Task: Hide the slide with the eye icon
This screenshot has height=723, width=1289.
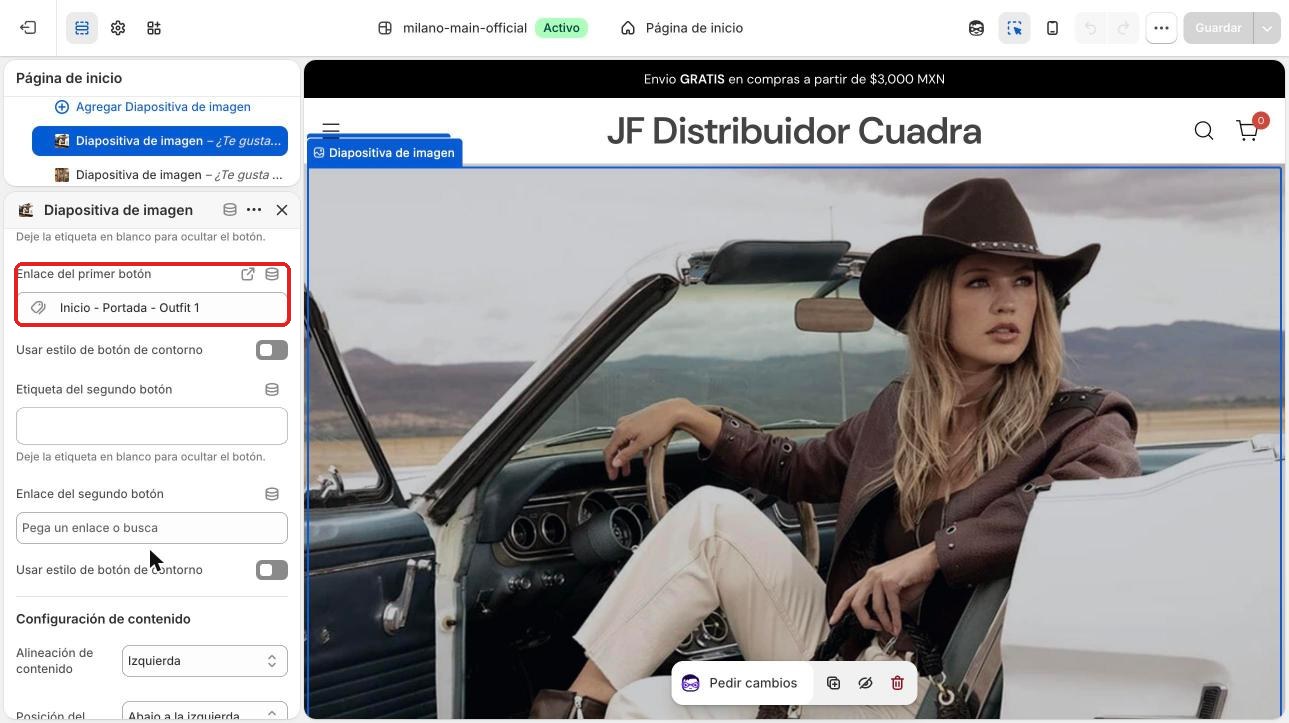Action: point(865,683)
